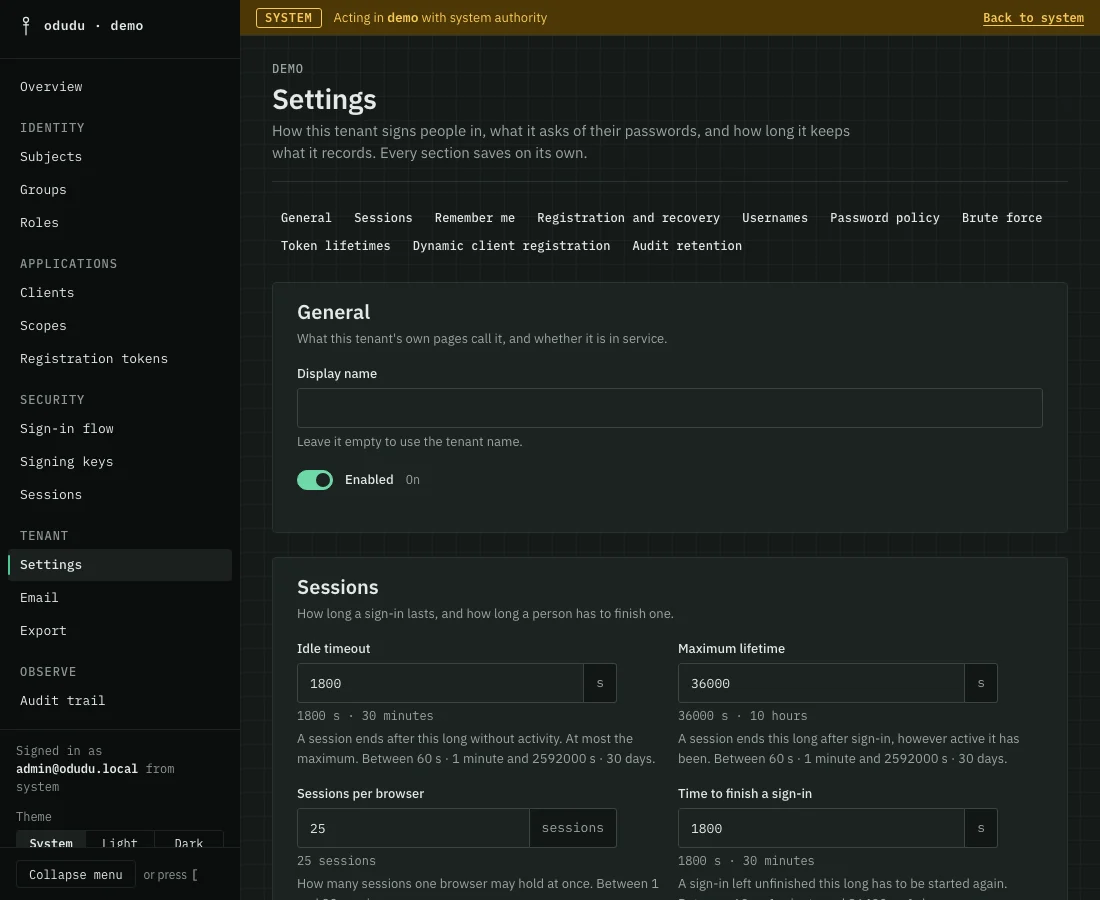This screenshot has width=1100, height=900.
Task: Jump to the Sessions section tab
Action: click(x=383, y=217)
